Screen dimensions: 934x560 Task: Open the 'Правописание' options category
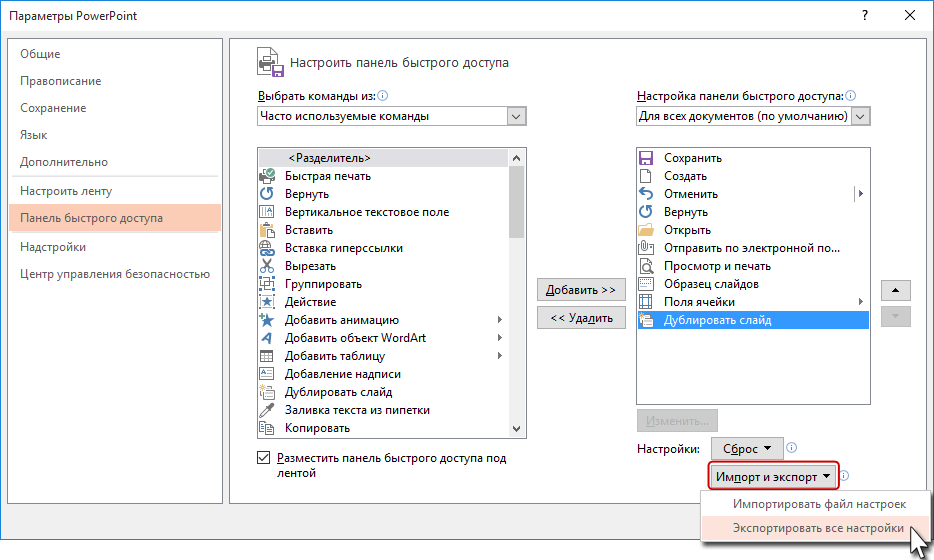[x=115, y=81]
